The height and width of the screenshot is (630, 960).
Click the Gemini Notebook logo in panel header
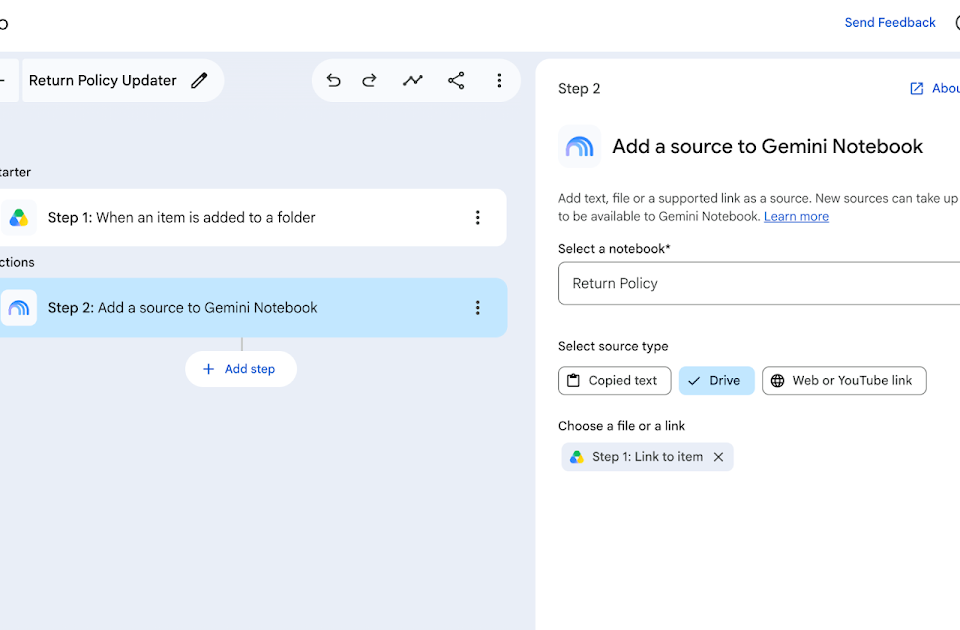pos(579,146)
